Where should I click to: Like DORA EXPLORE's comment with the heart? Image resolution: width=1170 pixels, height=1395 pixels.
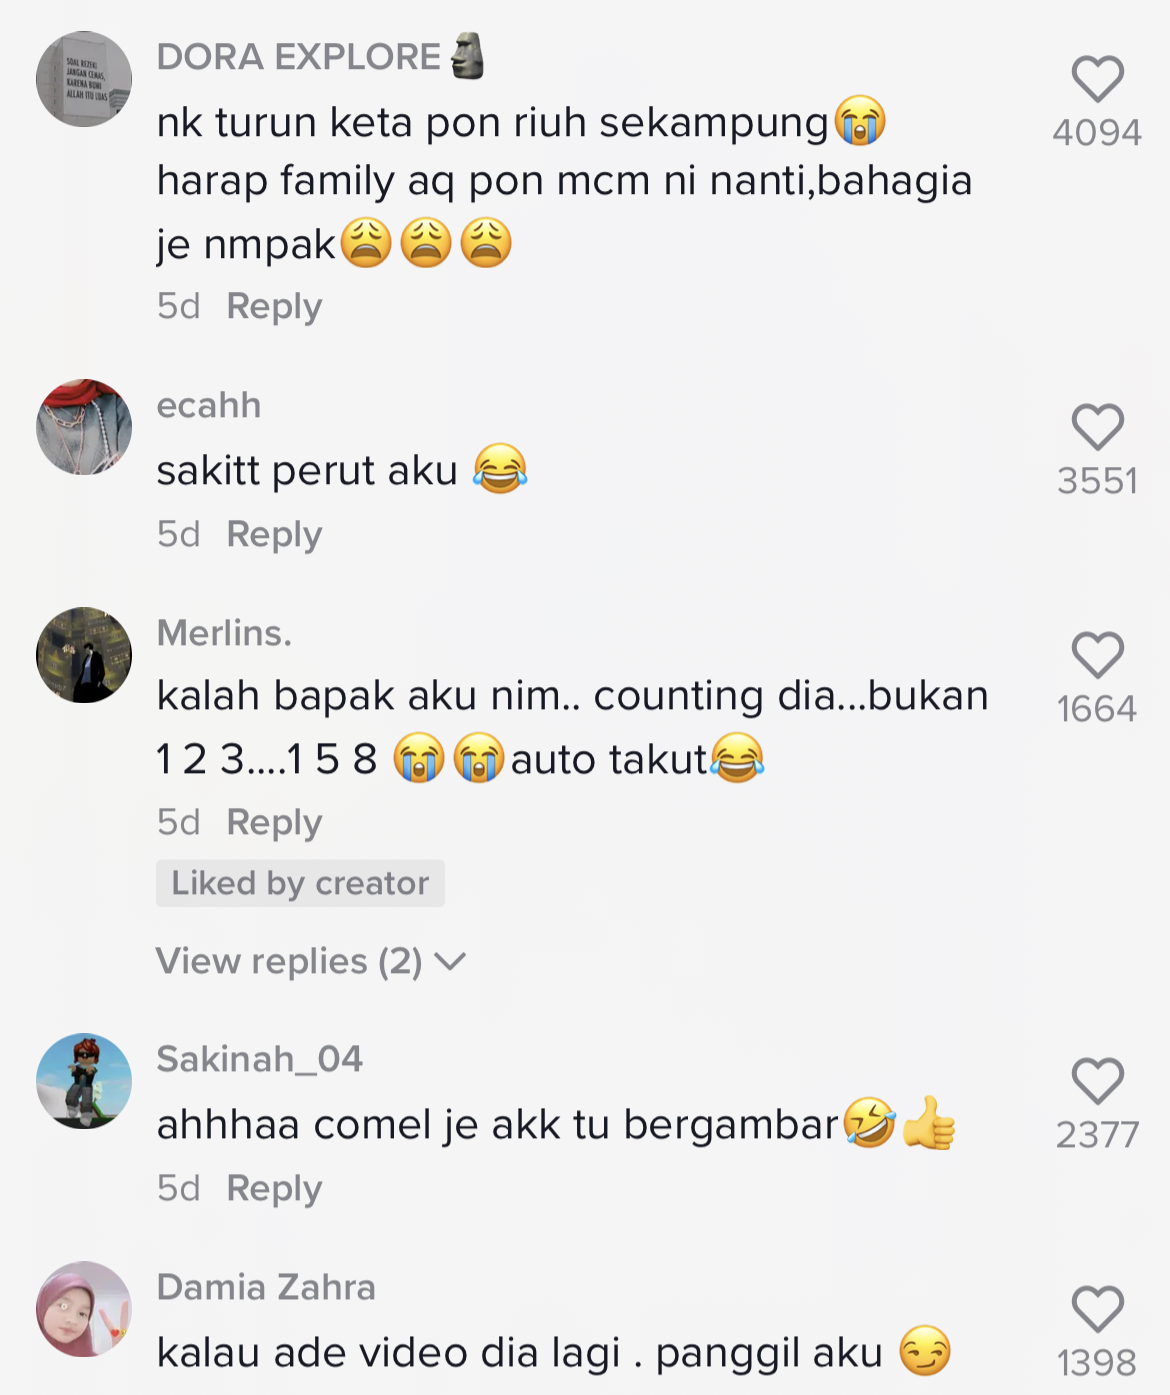pos(1097,79)
